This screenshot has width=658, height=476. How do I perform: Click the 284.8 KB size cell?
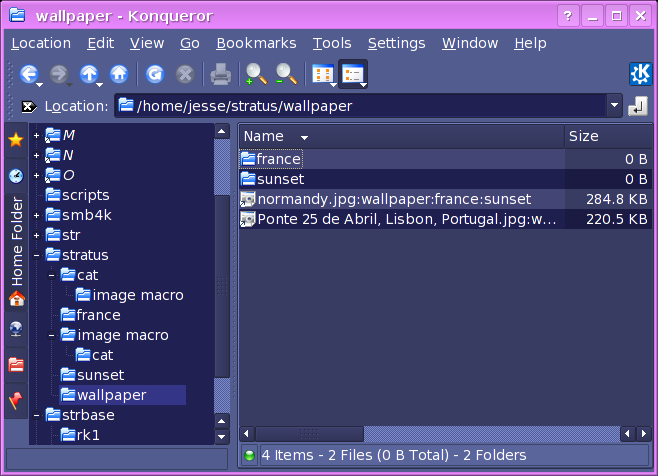[x=608, y=199]
